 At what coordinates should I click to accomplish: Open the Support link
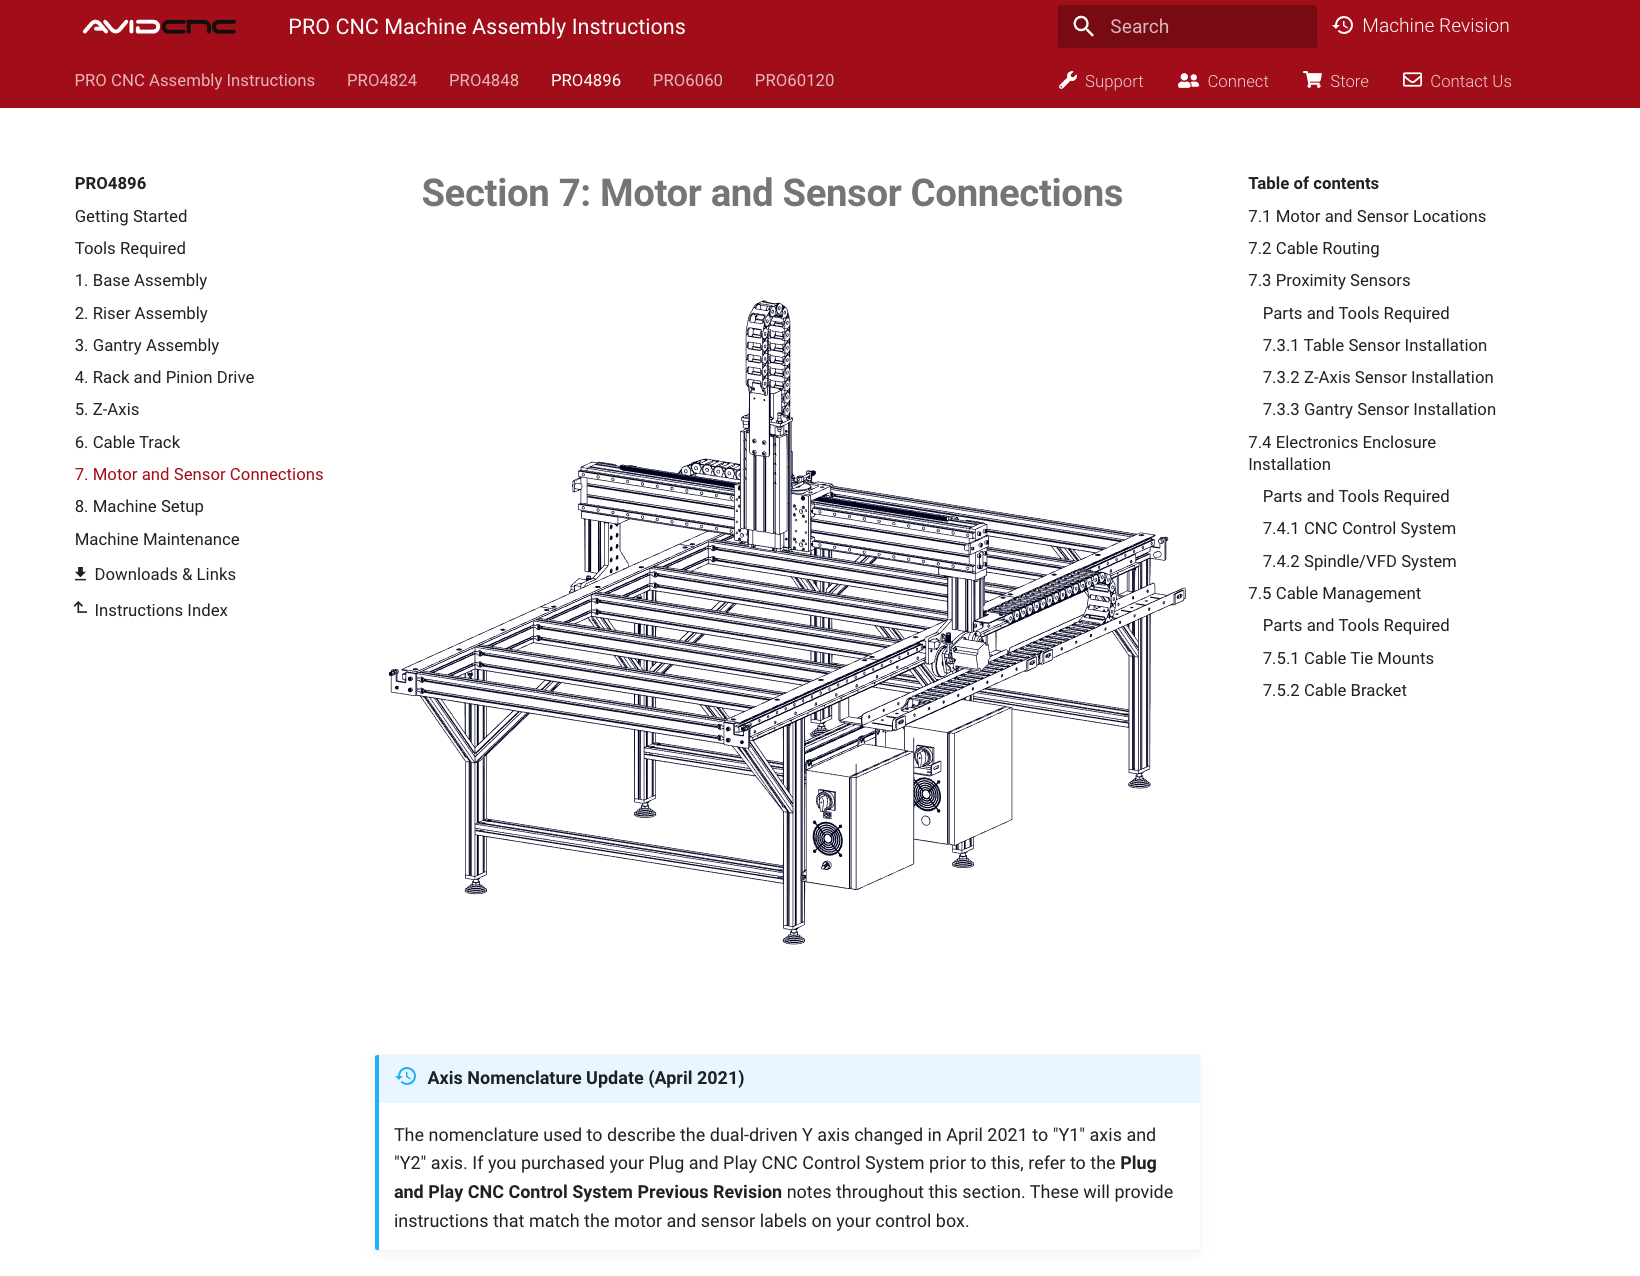(1101, 81)
